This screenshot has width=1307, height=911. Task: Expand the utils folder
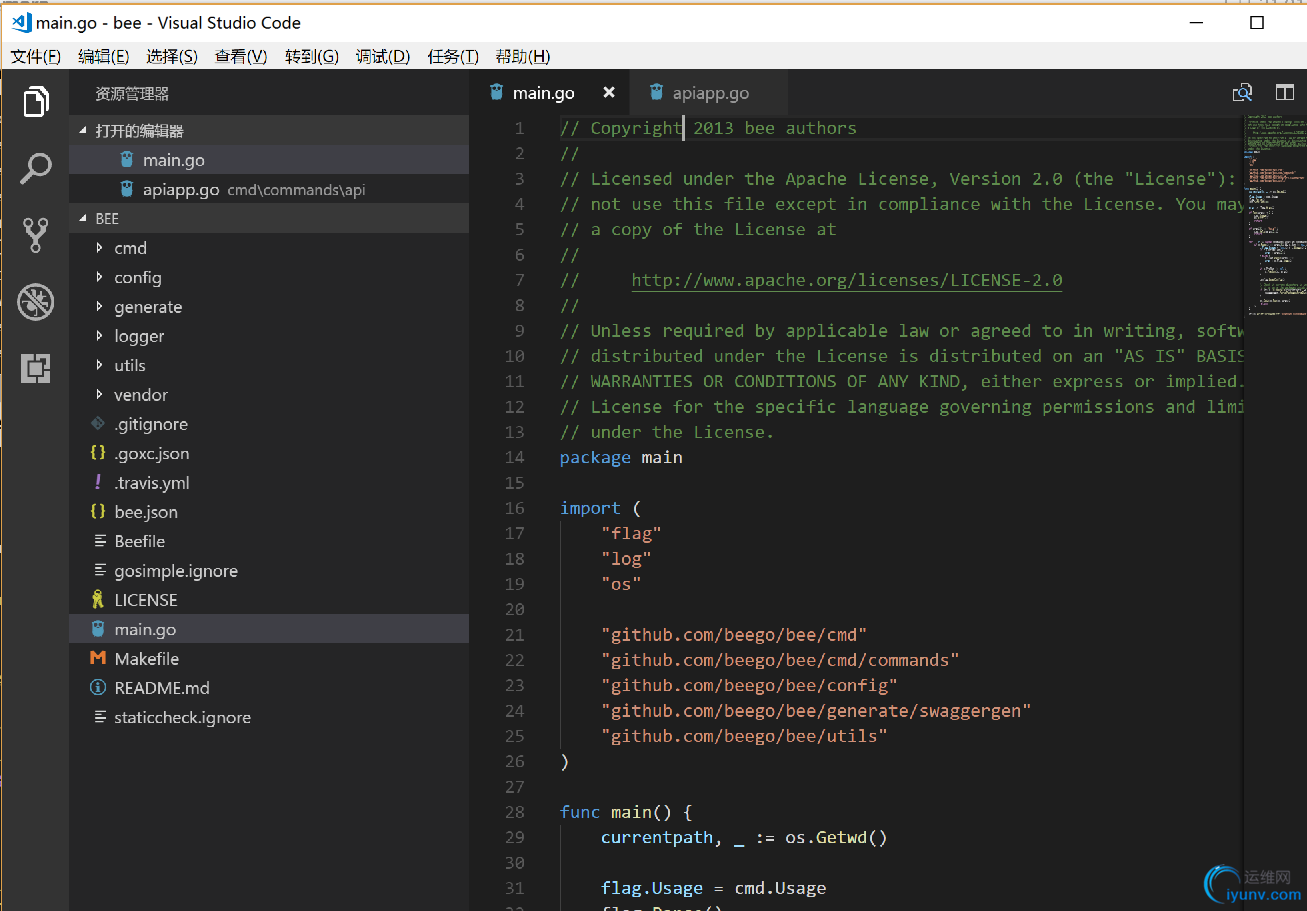click(99, 365)
